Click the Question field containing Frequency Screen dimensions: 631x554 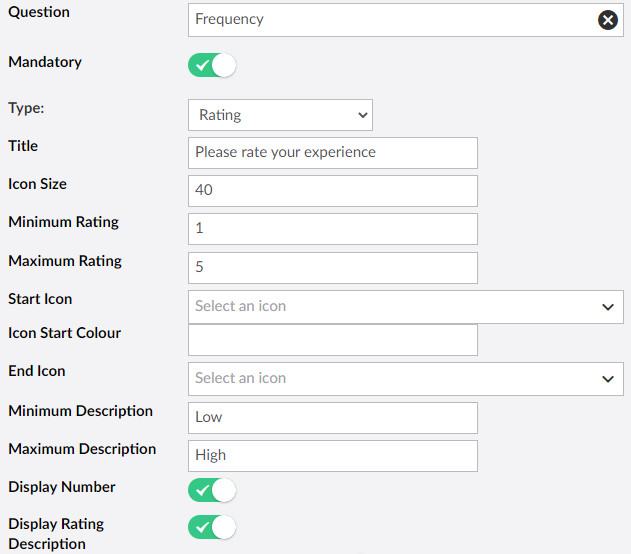pyautogui.click(x=406, y=20)
